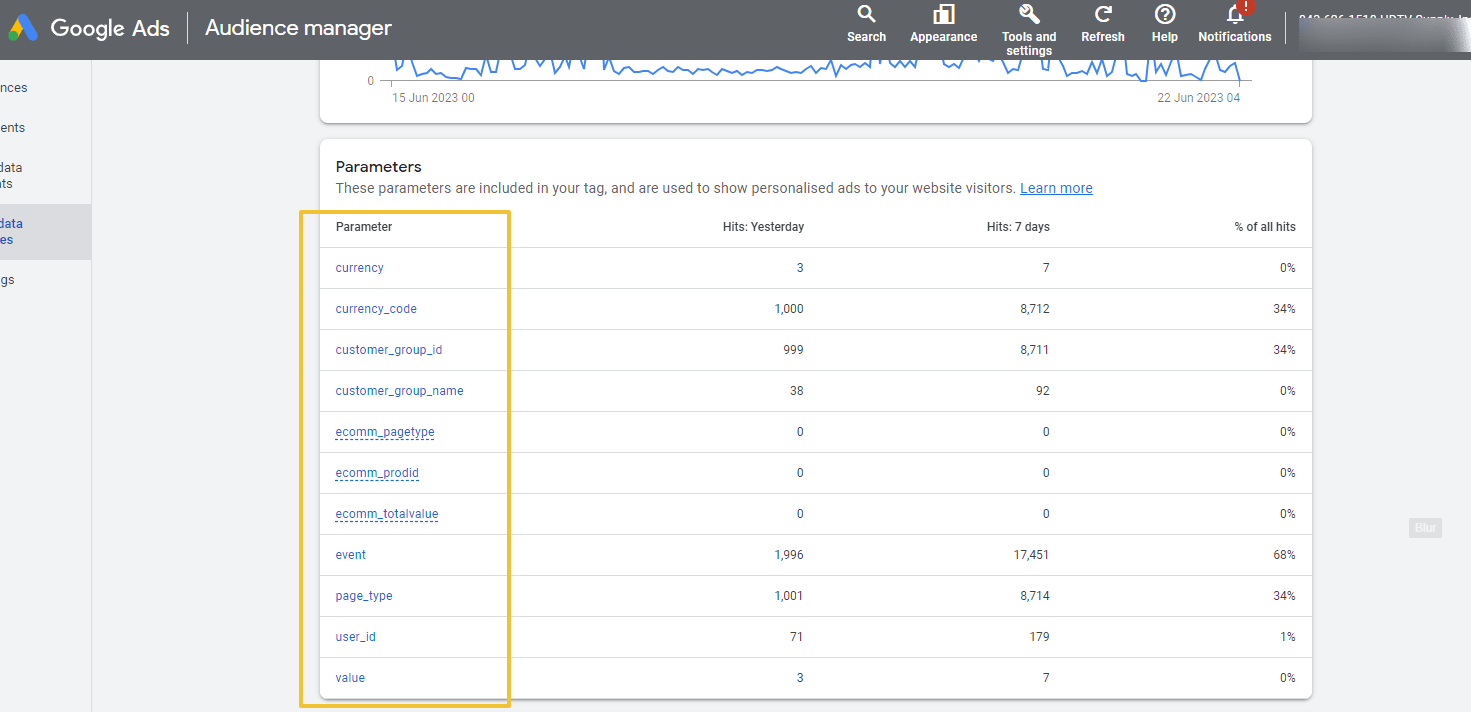This screenshot has height=712, width=1471.
Task: Open the currency parameter link
Action: pyautogui.click(x=359, y=268)
